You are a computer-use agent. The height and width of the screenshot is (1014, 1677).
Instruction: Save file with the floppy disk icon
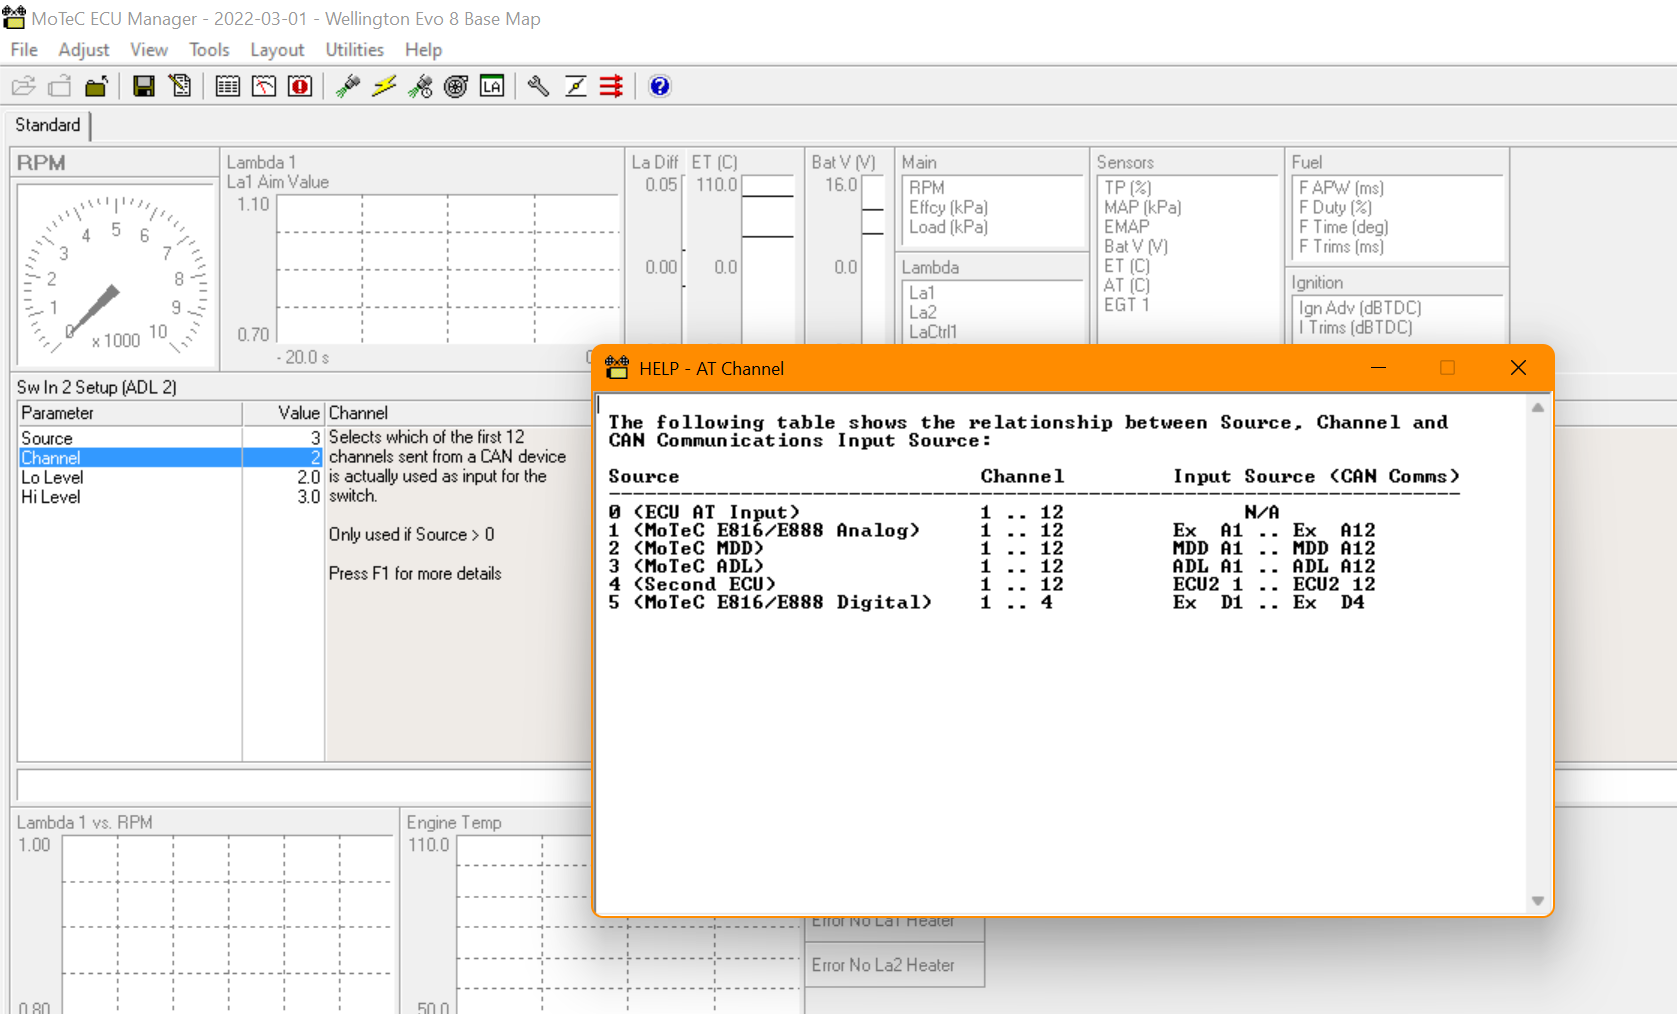(x=144, y=86)
